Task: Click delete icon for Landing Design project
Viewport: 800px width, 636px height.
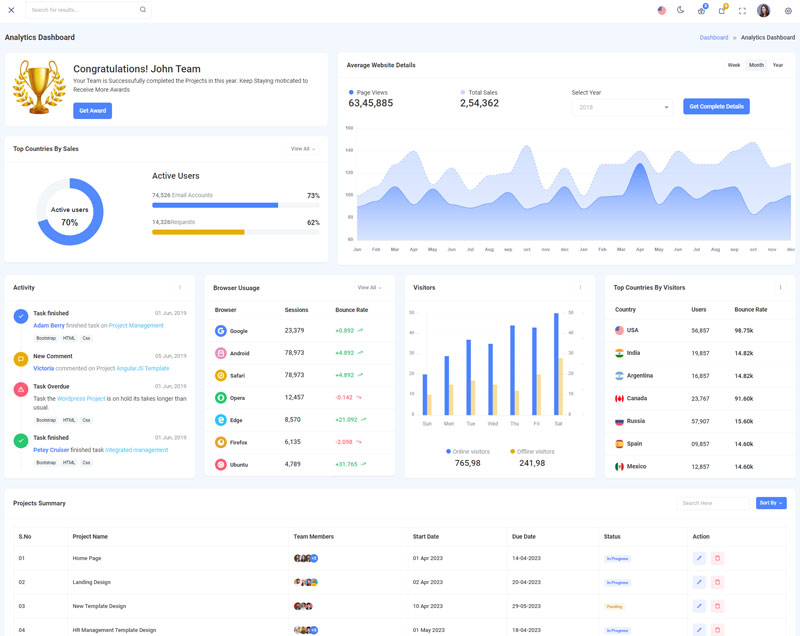Action: (717, 582)
